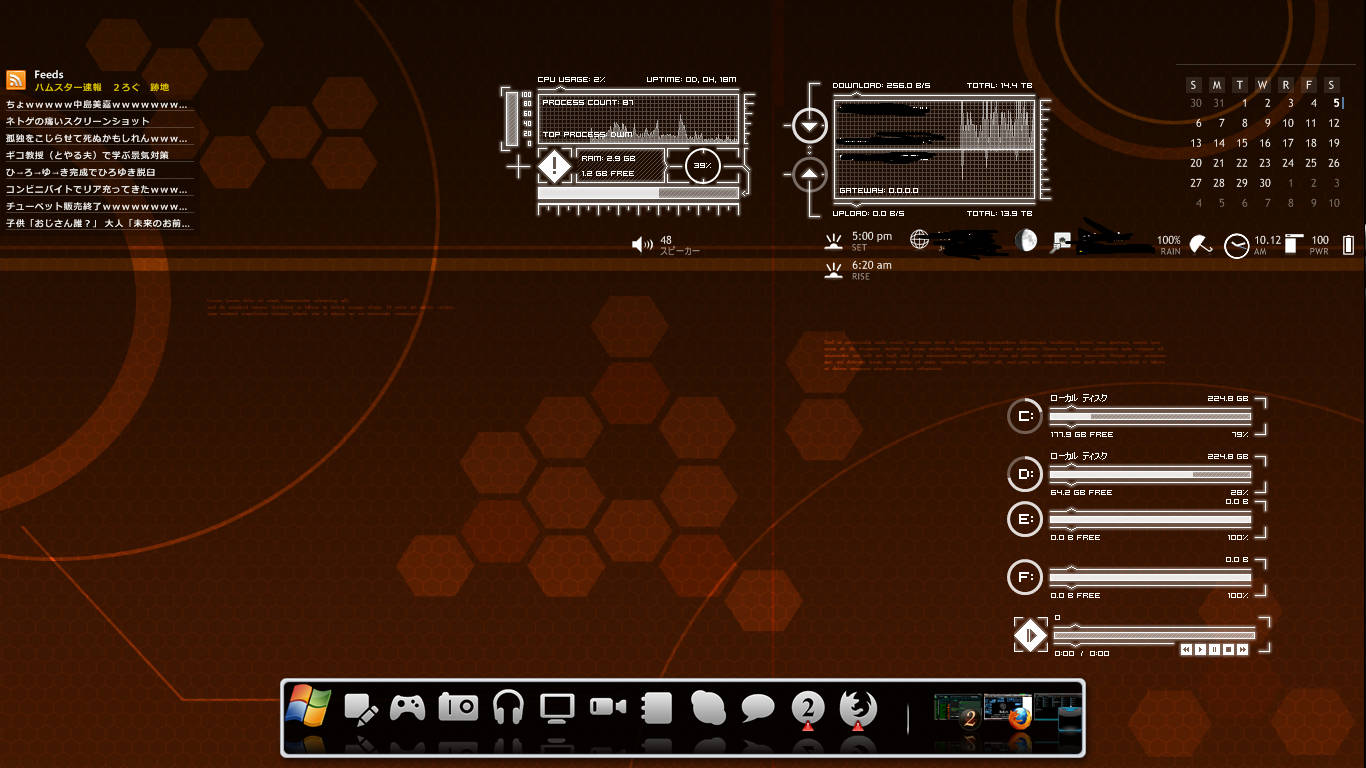This screenshot has width=1366, height=768.
Task: Select date 22 in the calendar
Action: coord(1242,163)
